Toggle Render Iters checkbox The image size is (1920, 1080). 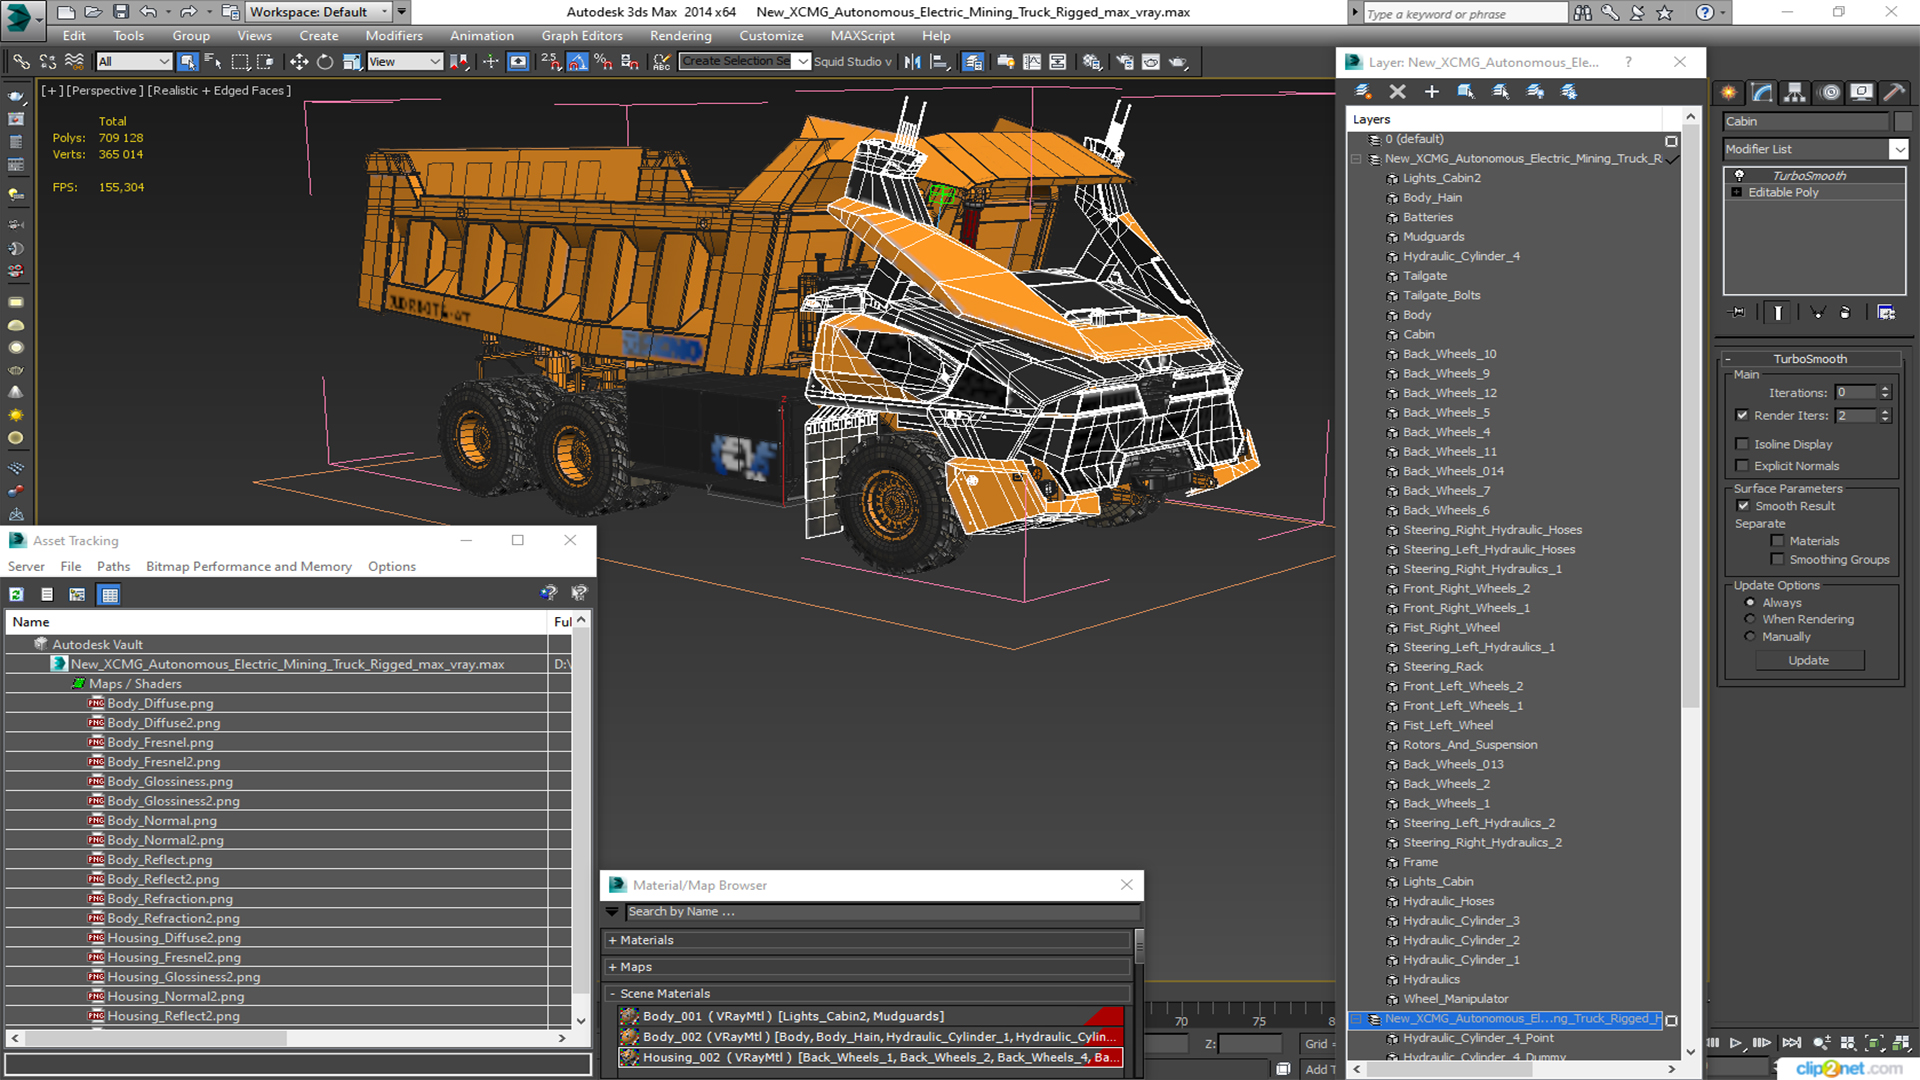(1742, 415)
